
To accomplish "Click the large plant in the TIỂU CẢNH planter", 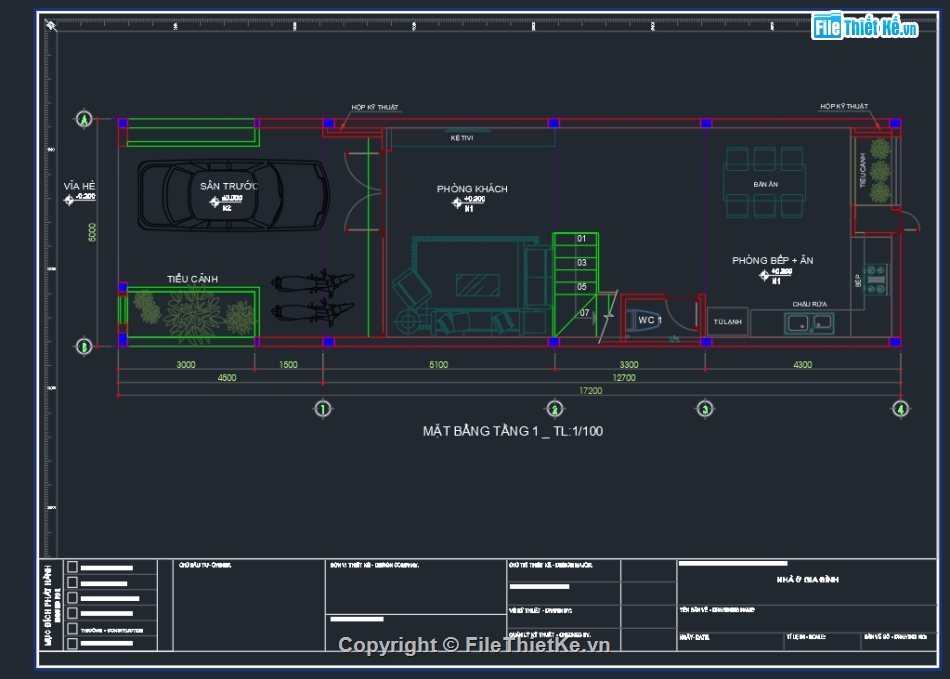I will (193, 315).
